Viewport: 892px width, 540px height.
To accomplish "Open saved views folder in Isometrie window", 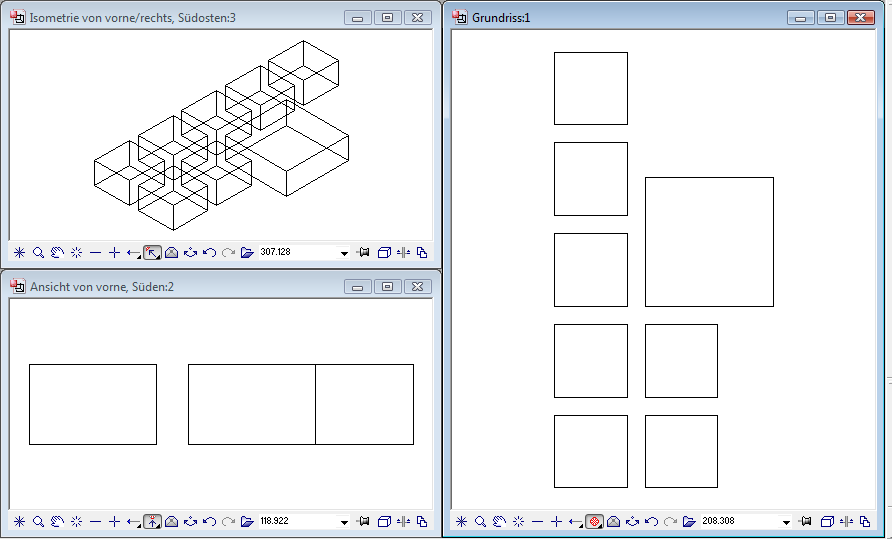I will (247, 253).
